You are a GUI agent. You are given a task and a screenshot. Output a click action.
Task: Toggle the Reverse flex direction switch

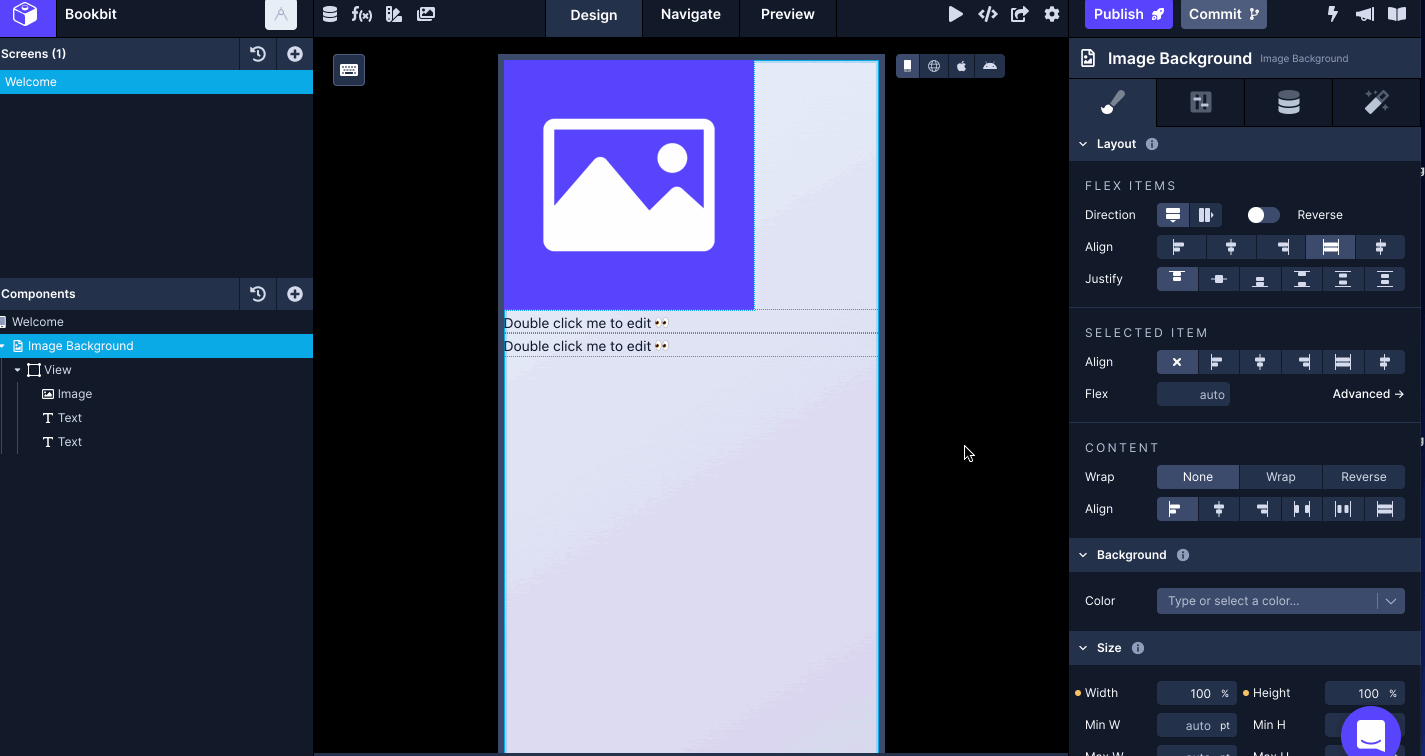1262,214
